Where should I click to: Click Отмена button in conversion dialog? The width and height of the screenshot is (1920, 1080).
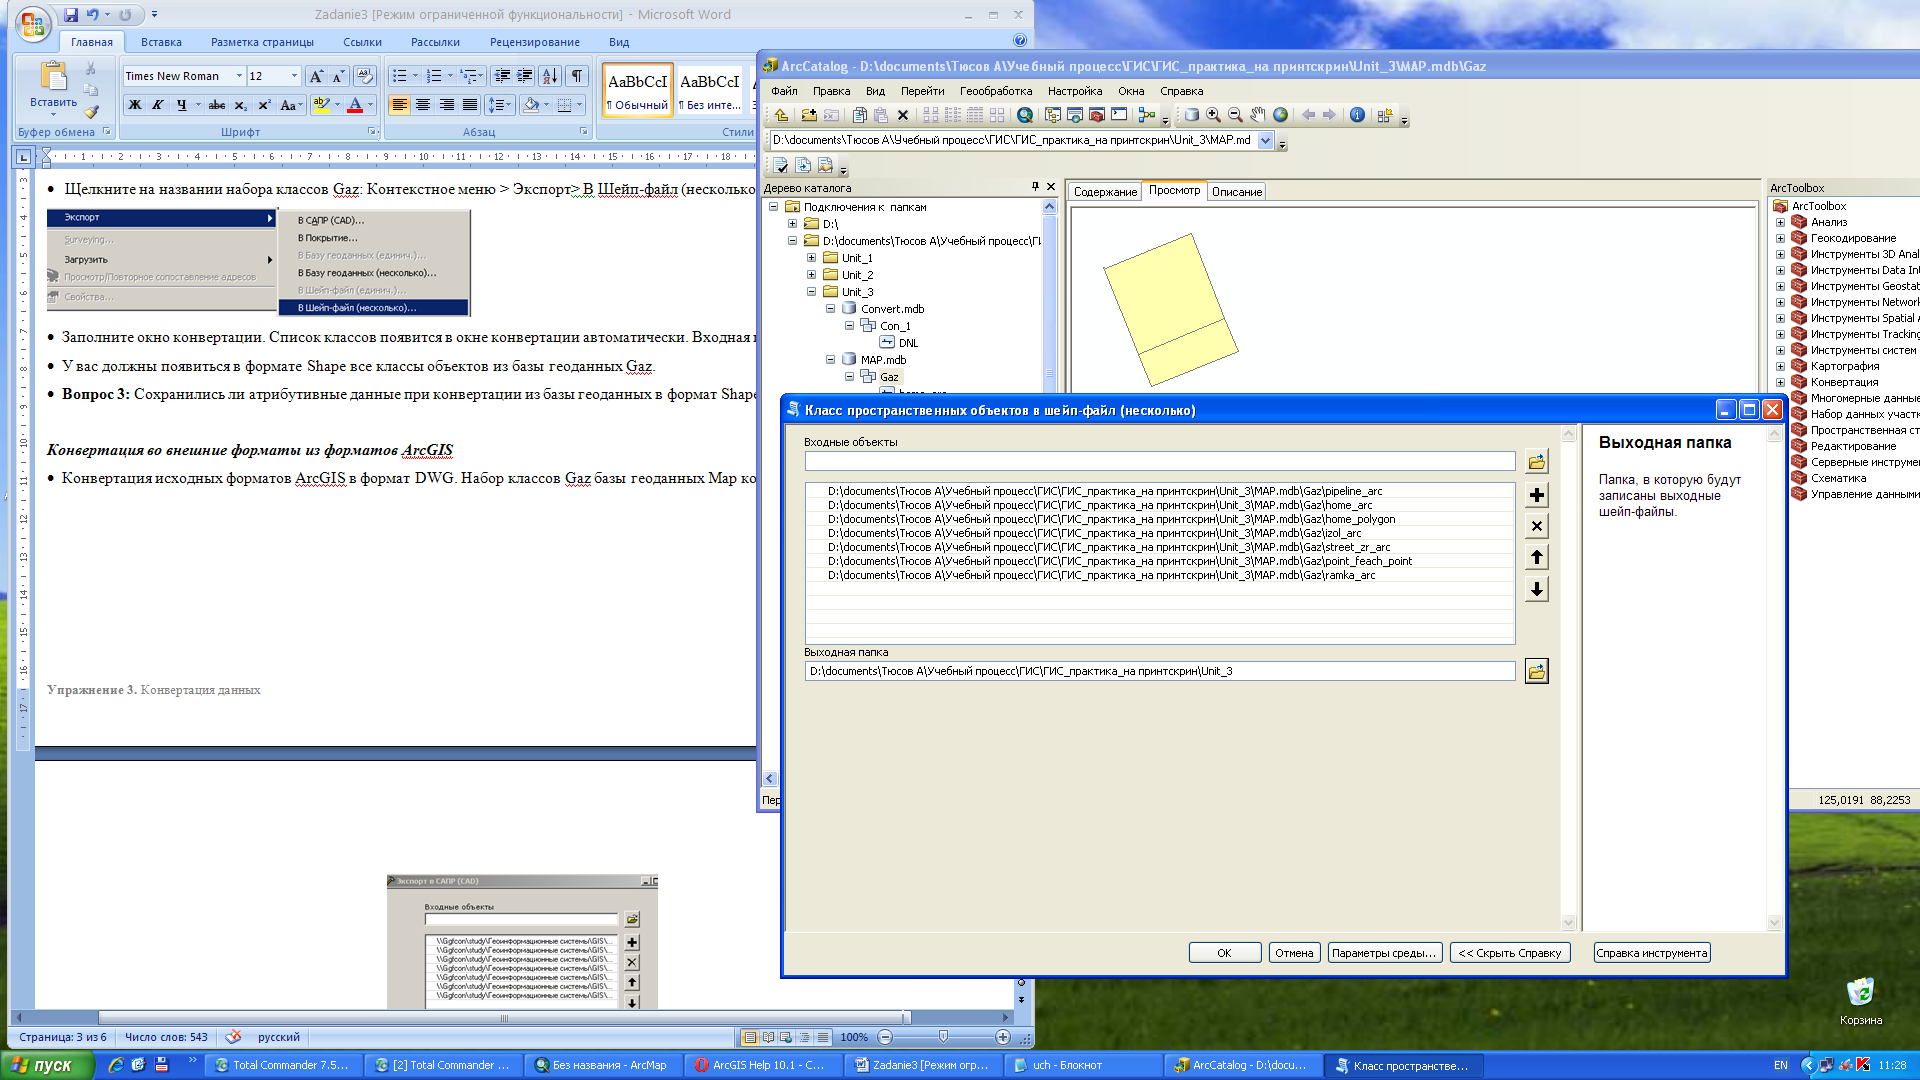pos(1294,953)
